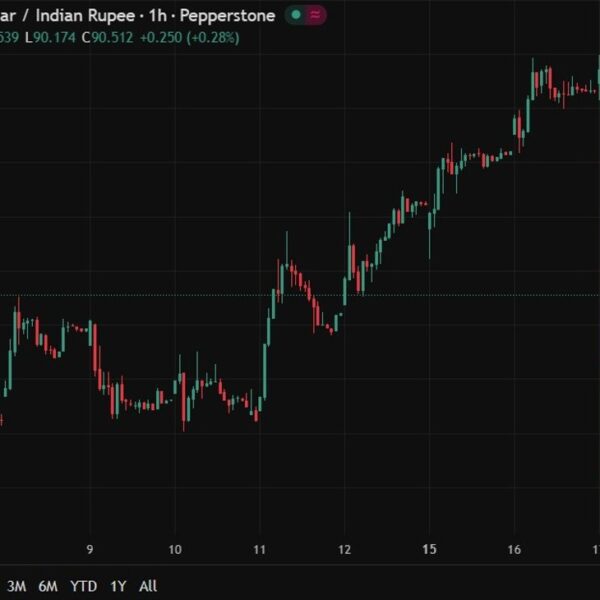Select the 3M time range
Screen dimensions: 600x600
coord(17,586)
